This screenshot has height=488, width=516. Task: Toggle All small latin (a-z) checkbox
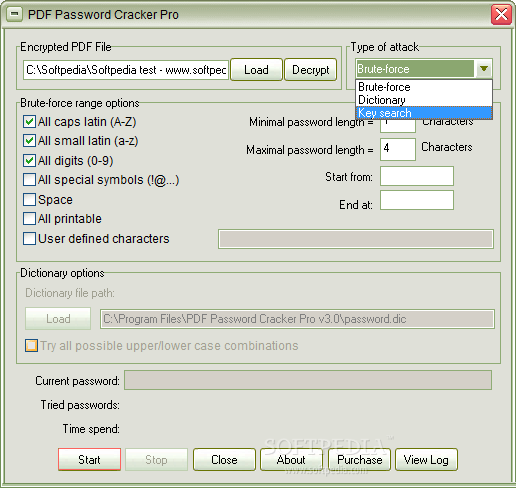(x=29, y=141)
